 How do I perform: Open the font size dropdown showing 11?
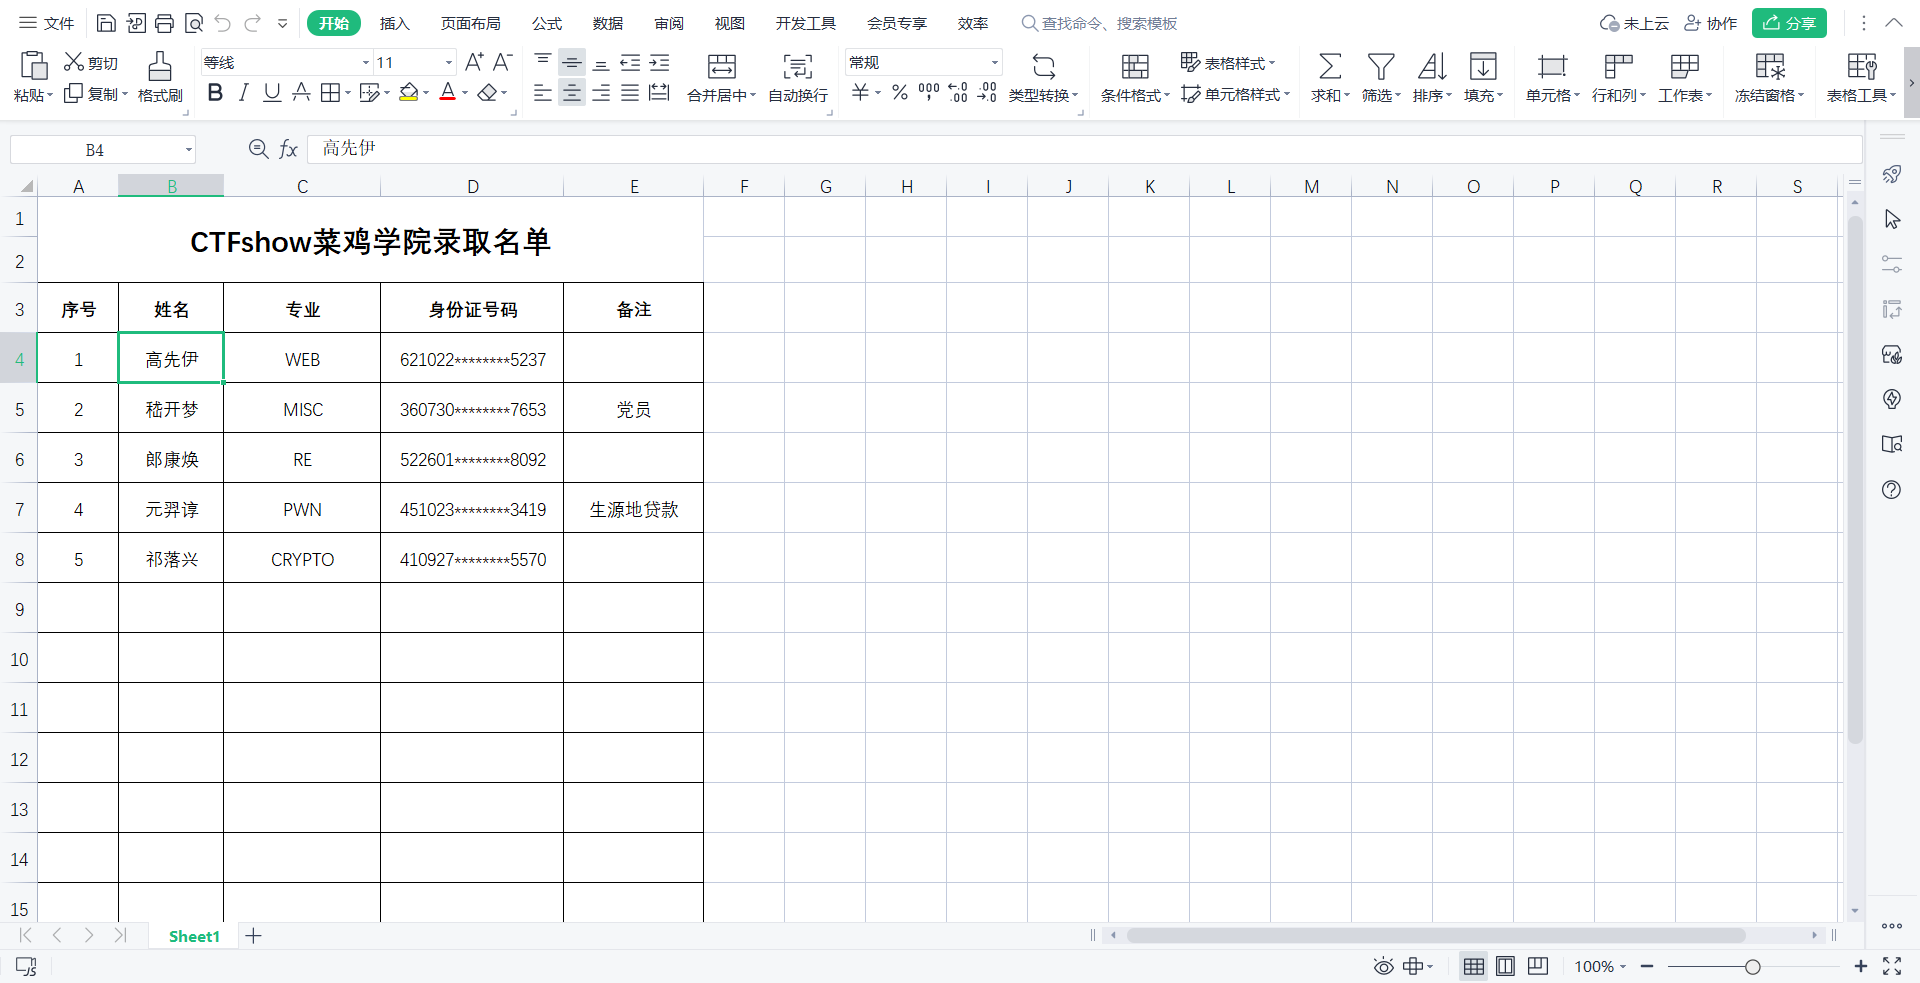point(448,63)
